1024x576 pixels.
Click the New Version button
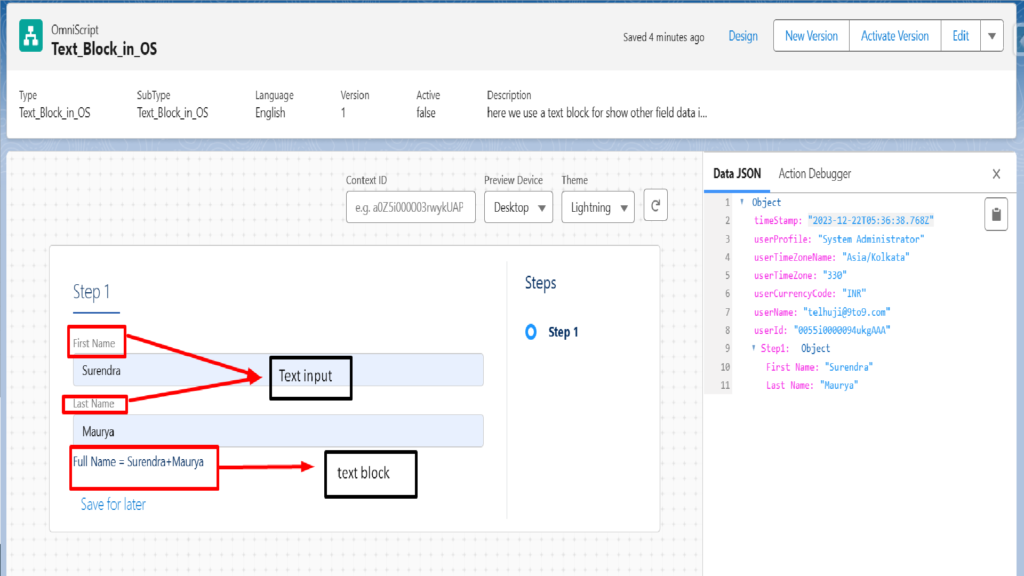click(x=811, y=36)
